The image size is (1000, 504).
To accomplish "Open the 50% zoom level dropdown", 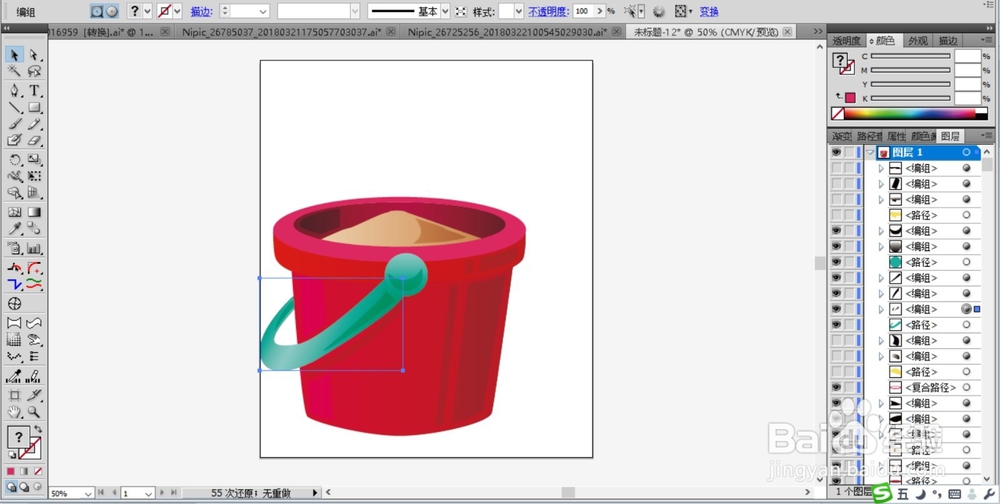I will pos(89,493).
